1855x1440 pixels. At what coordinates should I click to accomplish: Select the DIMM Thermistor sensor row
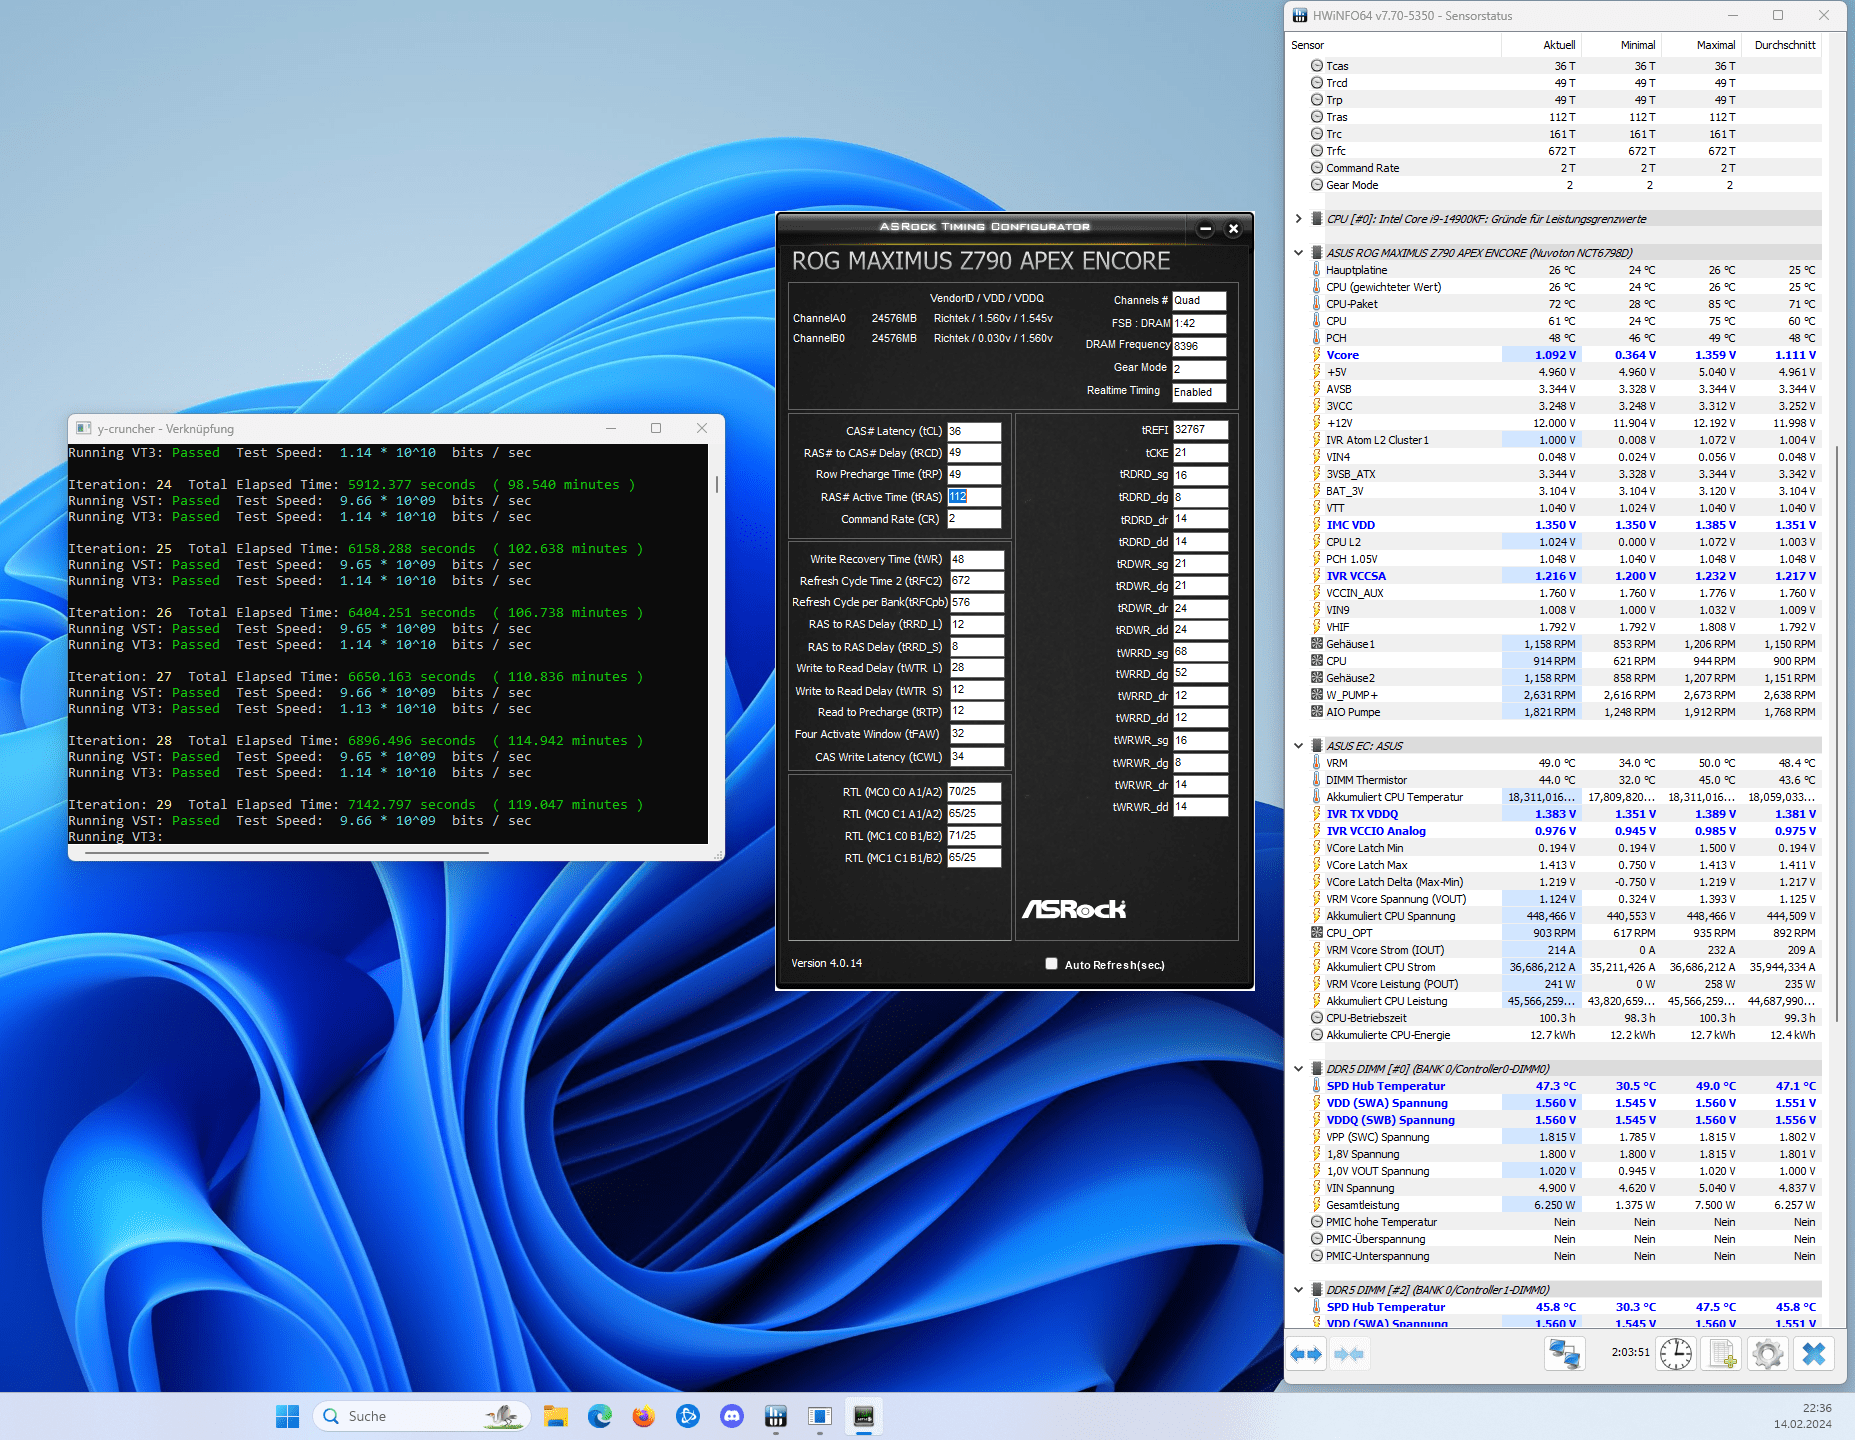tap(1565, 780)
